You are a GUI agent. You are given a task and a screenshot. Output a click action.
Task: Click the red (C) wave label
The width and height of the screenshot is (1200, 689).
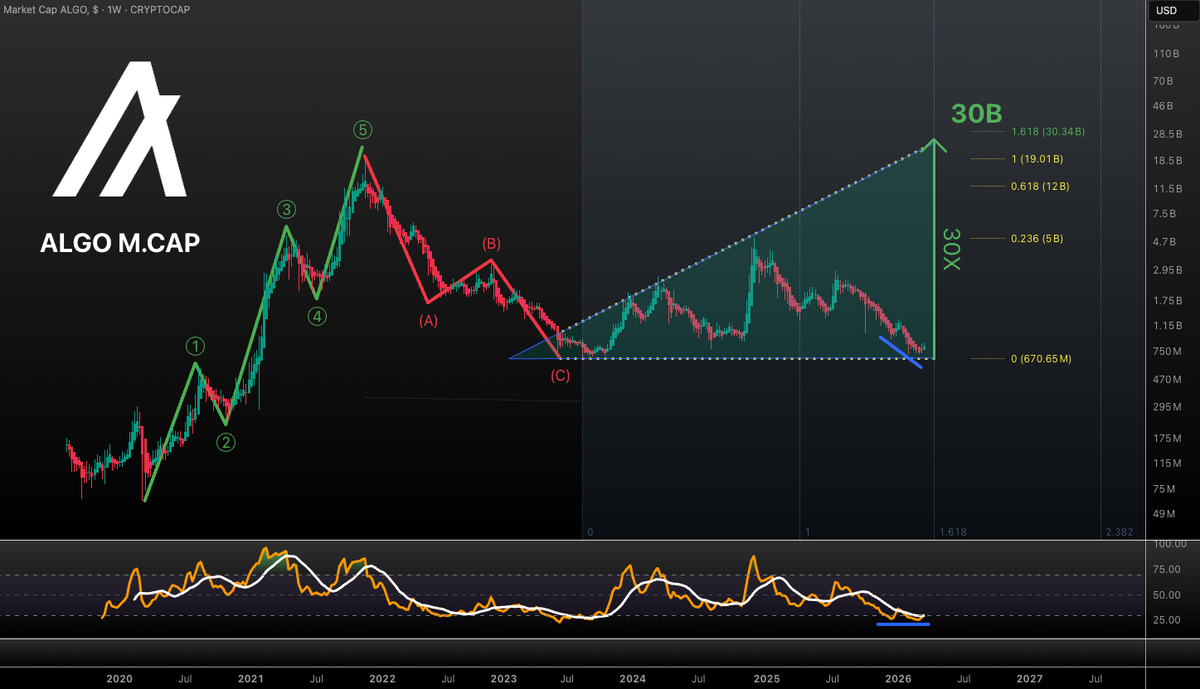(559, 376)
